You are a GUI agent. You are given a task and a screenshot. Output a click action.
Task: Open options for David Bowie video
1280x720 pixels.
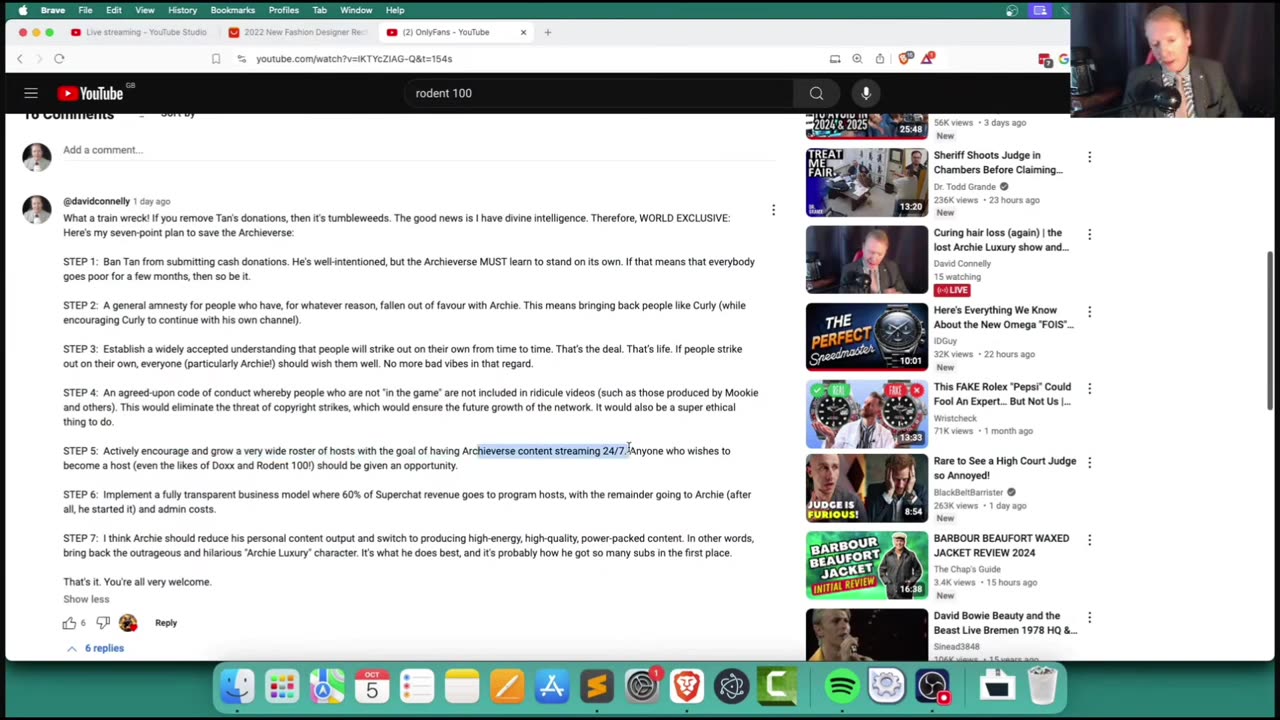(1089, 618)
